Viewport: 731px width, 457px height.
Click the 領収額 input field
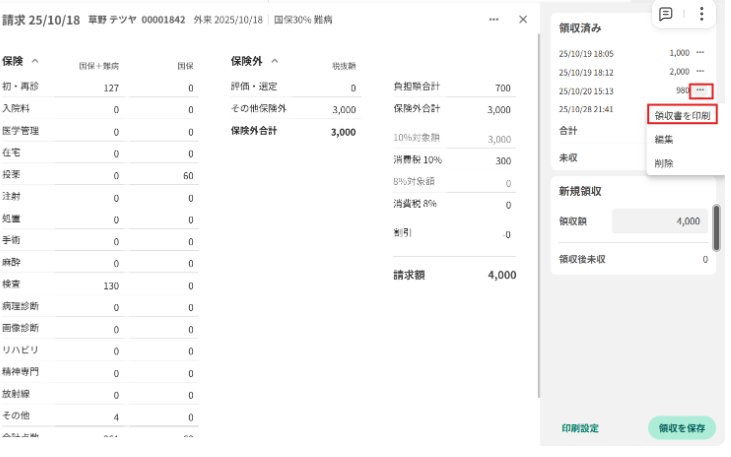point(660,221)
